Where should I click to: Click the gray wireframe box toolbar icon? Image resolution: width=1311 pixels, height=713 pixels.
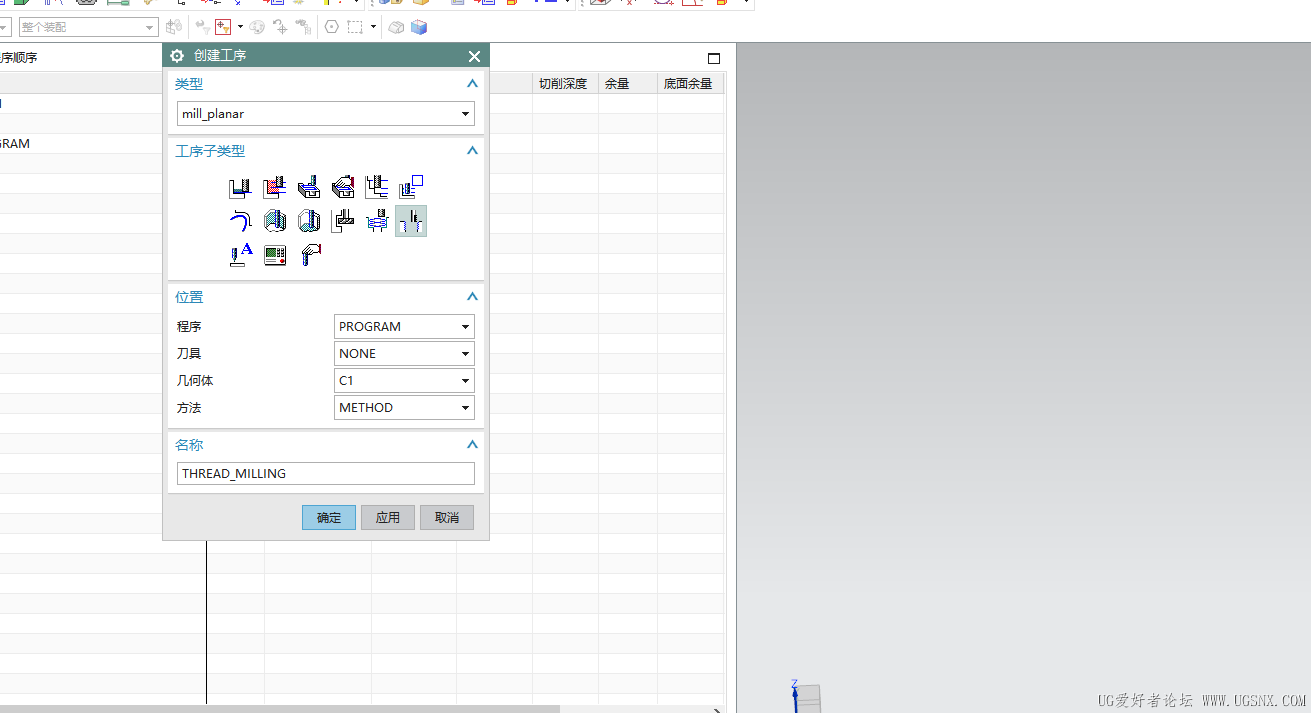396,27
